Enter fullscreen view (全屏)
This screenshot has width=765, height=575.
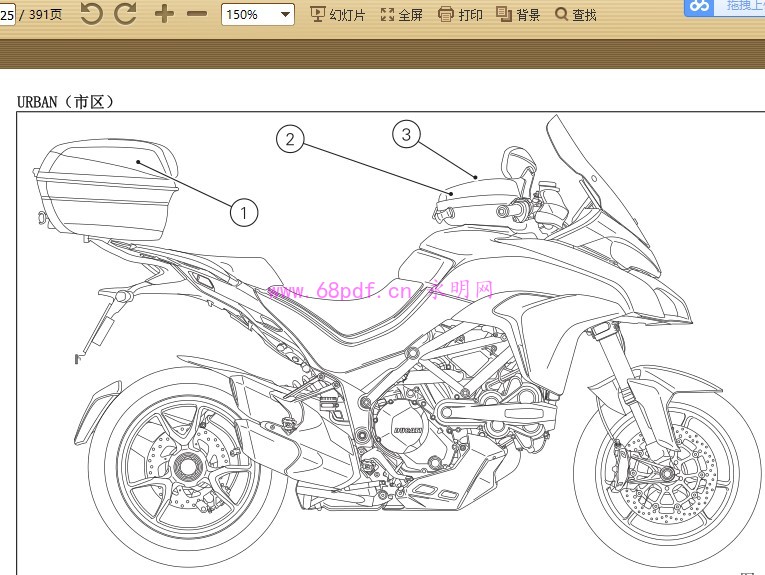[x=401, y=14]
